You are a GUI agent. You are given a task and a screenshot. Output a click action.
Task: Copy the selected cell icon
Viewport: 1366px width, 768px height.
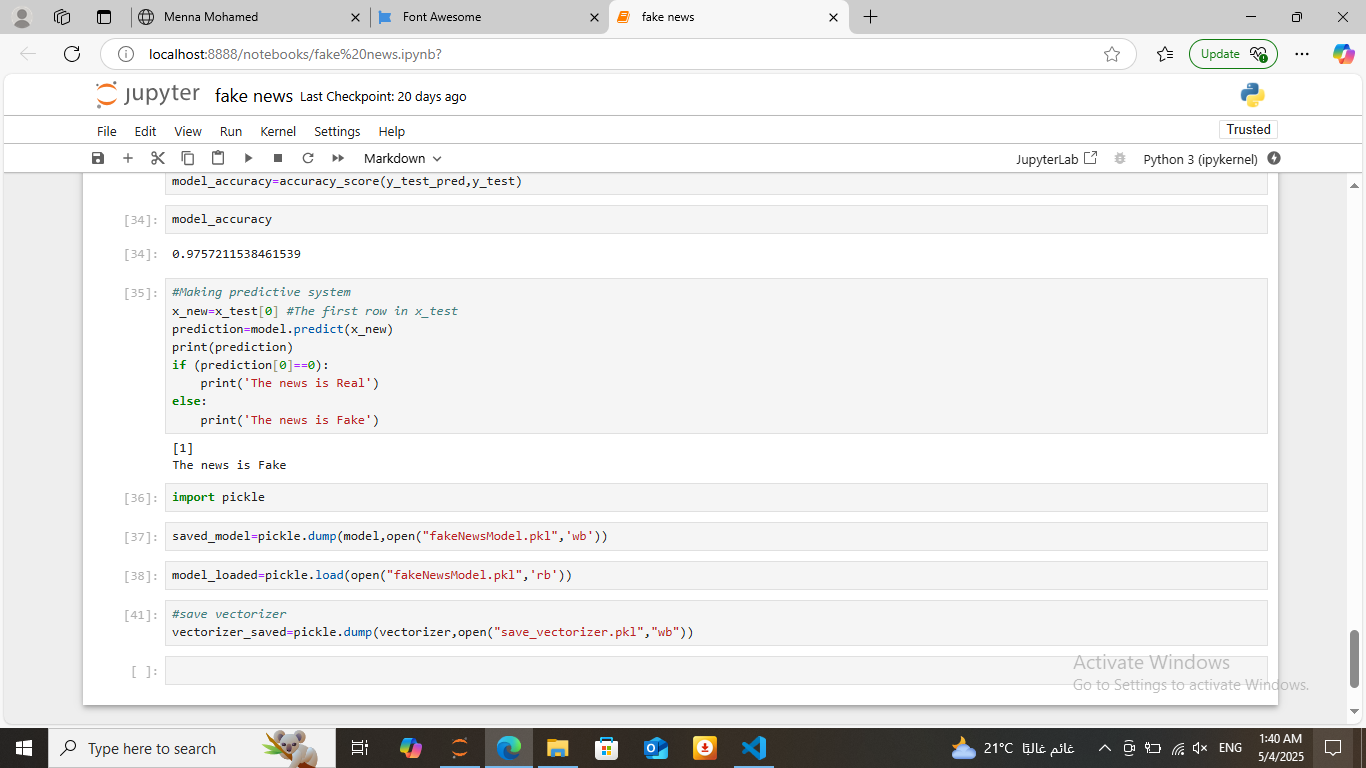188,158
